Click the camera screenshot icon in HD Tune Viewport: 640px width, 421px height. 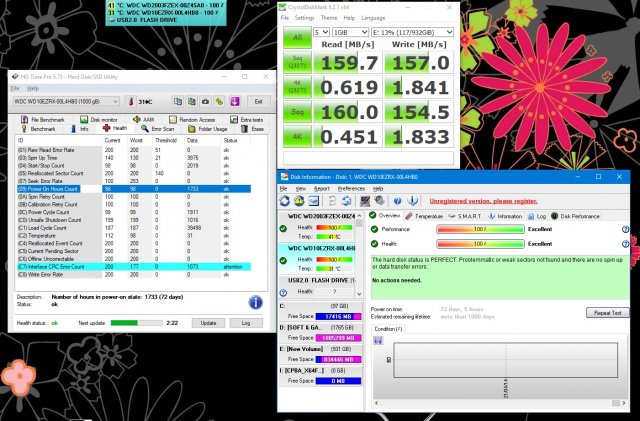point(203,101)
